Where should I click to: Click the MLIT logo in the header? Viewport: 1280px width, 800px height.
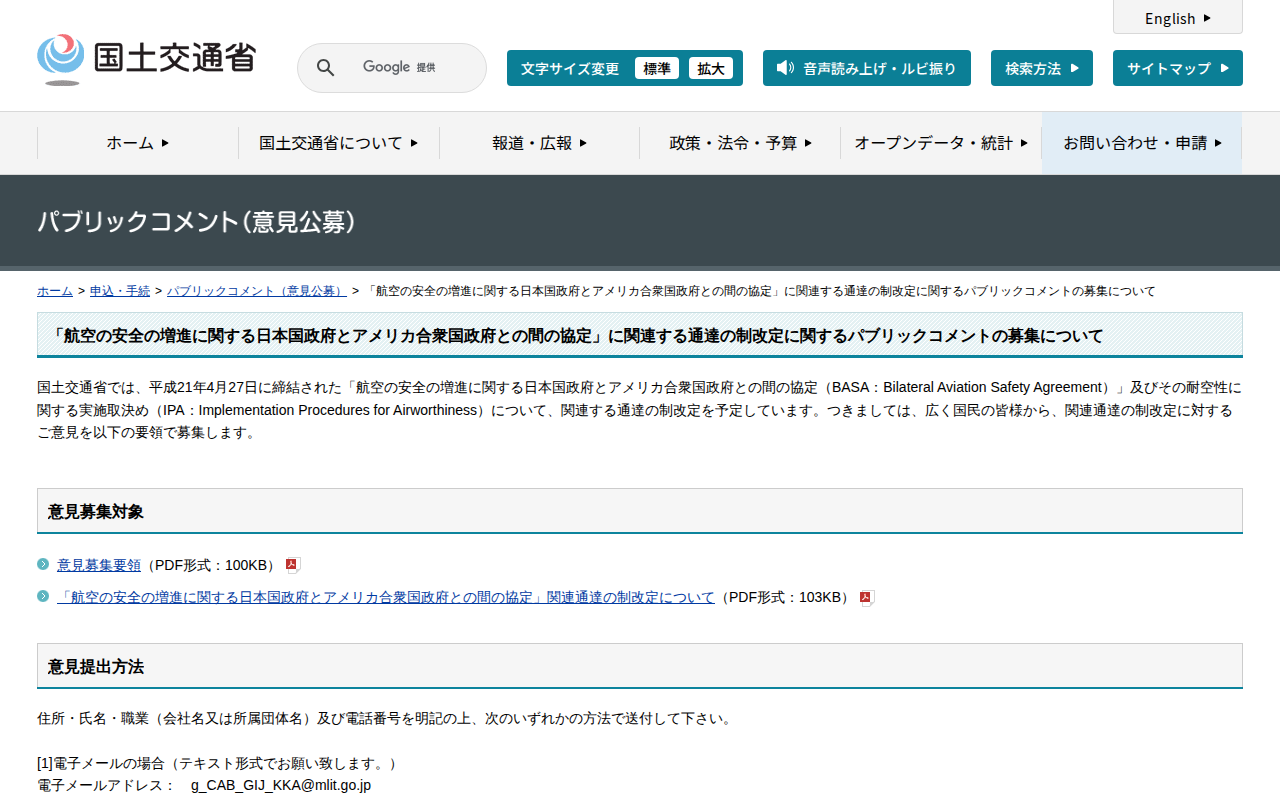(146, 59)
